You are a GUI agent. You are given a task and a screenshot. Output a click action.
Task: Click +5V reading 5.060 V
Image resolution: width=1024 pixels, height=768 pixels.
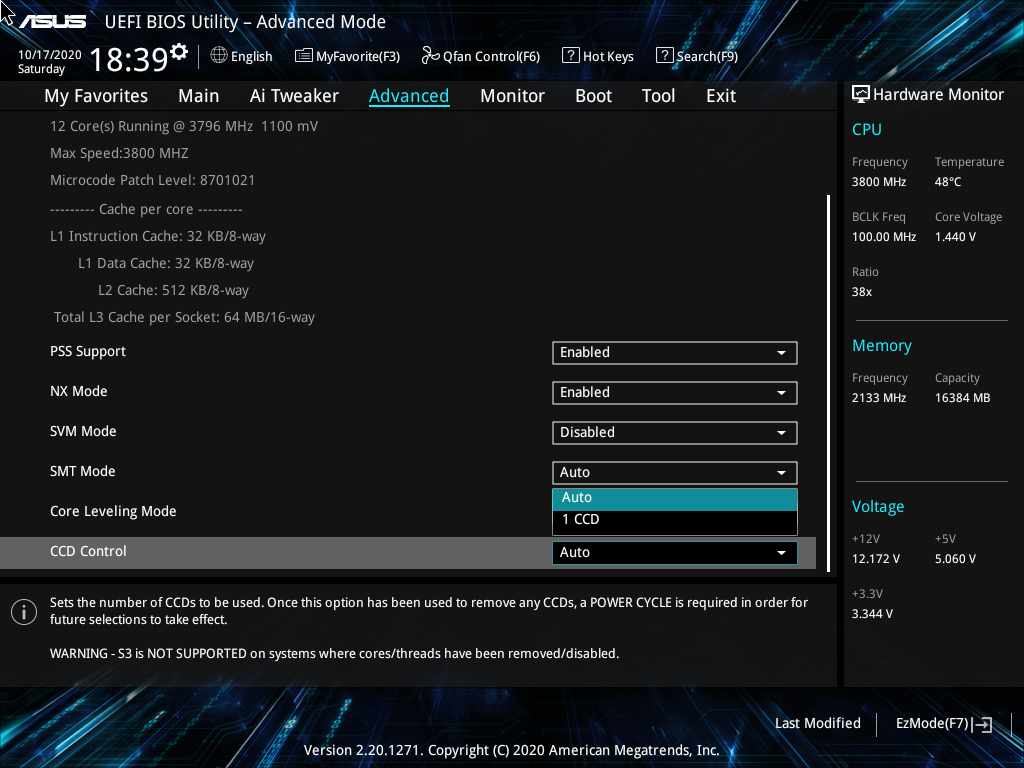(x=955, y=559)
